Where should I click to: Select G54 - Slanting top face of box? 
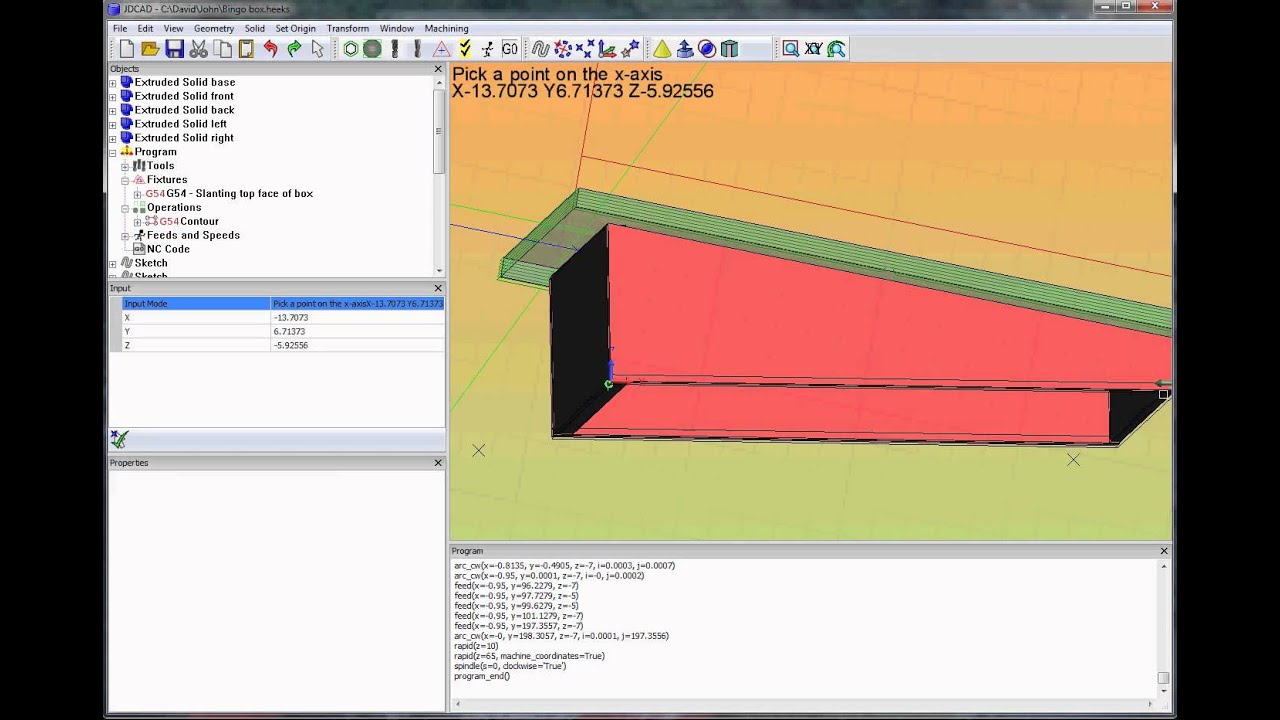click(x=240, y=193)
